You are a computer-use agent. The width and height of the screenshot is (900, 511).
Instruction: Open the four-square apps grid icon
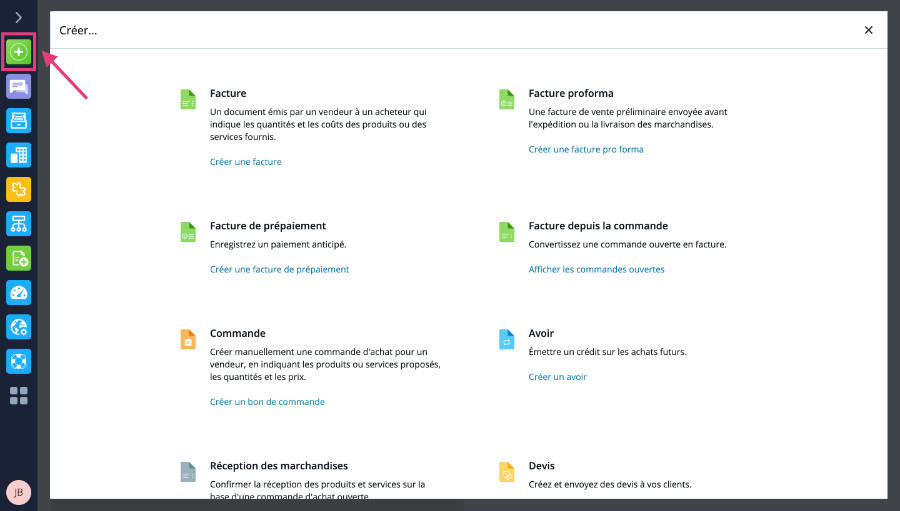click(x=19, y=396)
